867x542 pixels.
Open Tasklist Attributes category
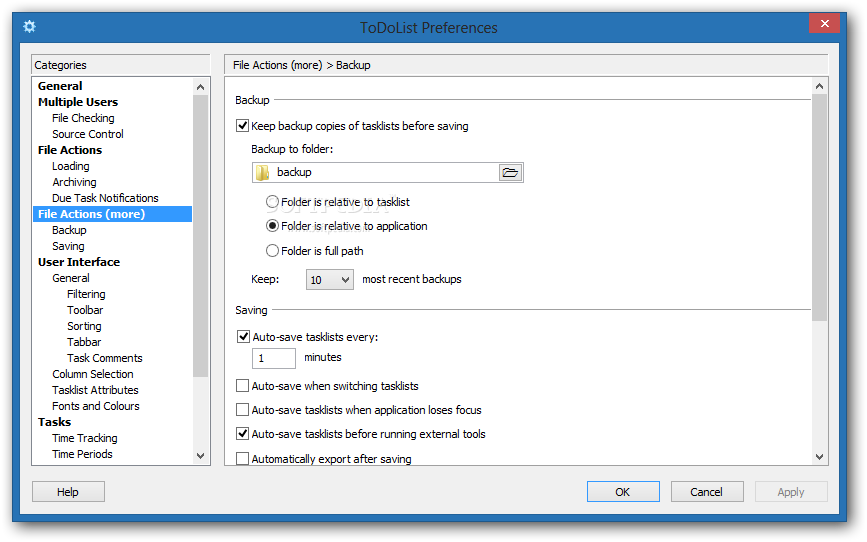95,390
